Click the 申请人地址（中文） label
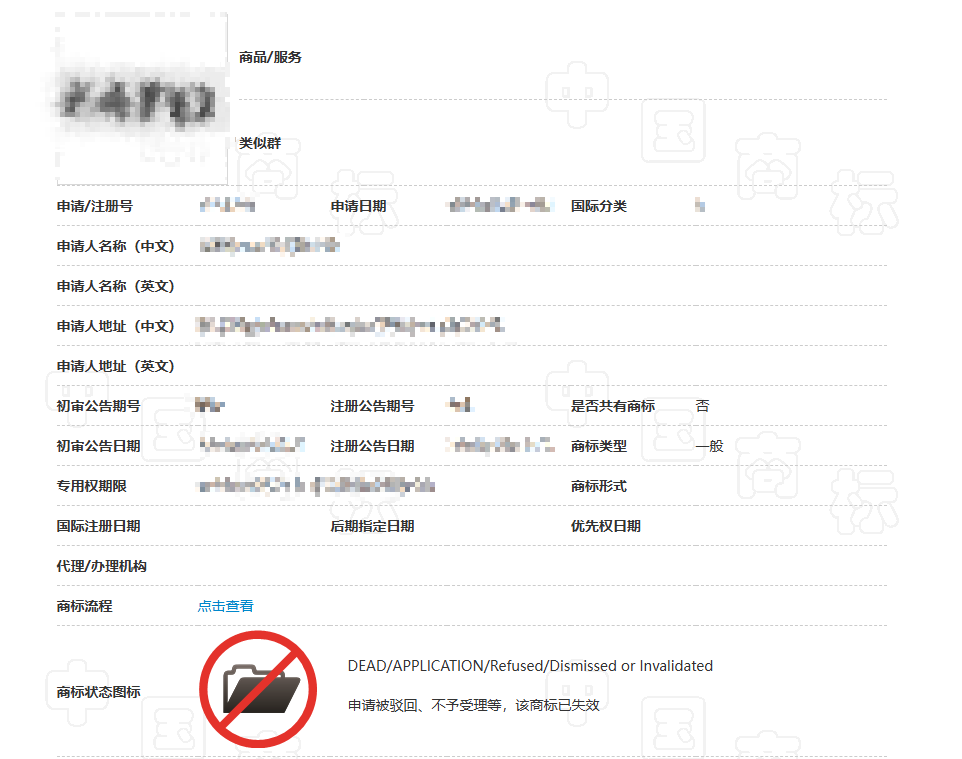 point(116,326)
